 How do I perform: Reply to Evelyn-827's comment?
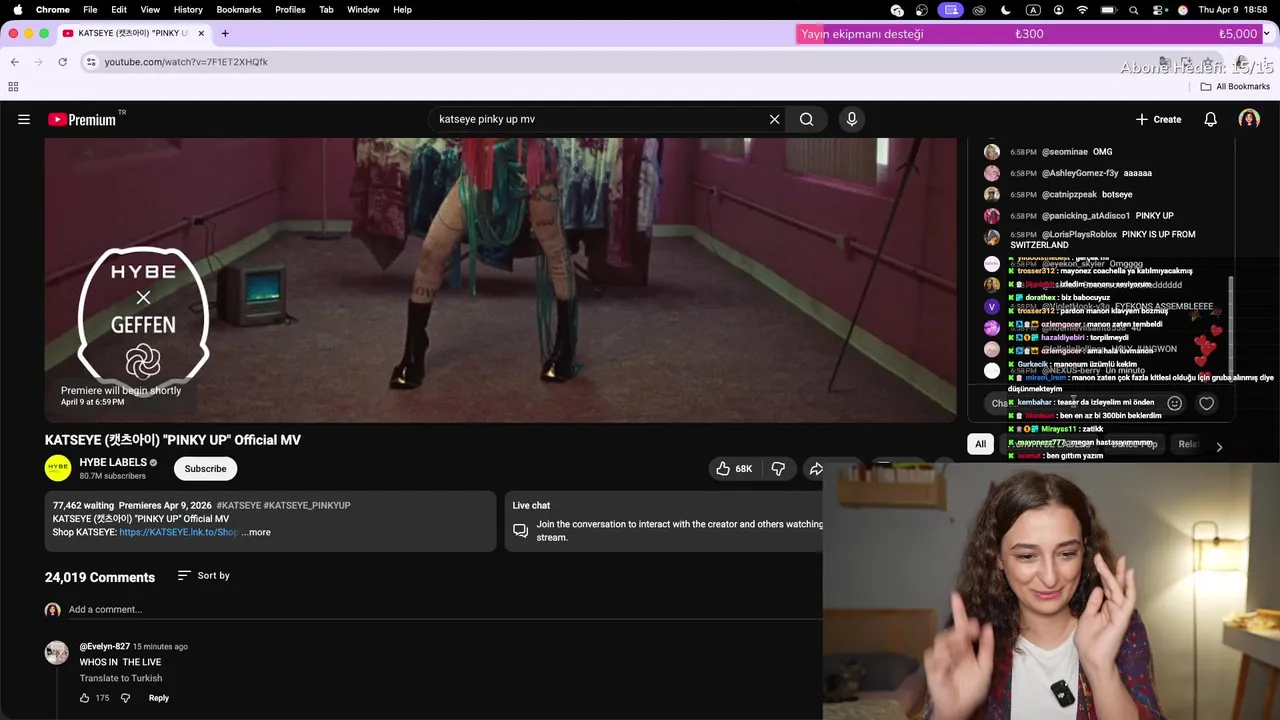point(159,698)
